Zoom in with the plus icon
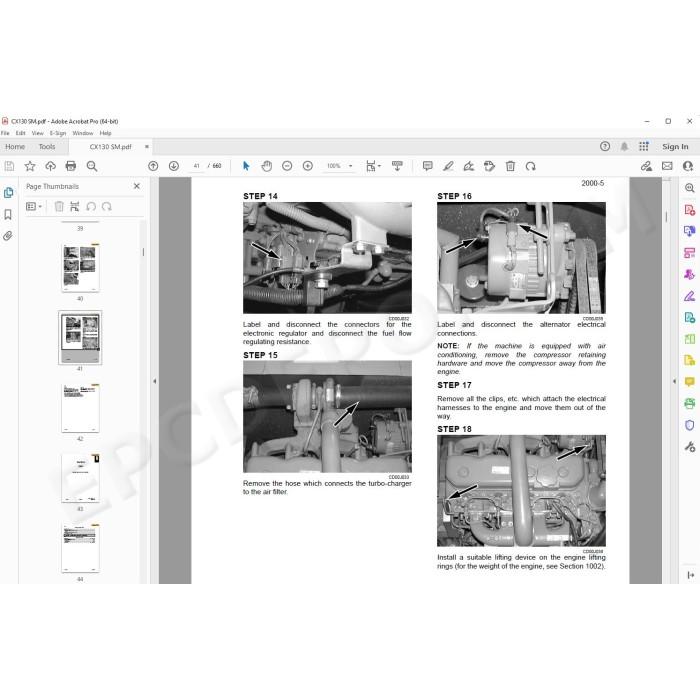 coord(308,166)
